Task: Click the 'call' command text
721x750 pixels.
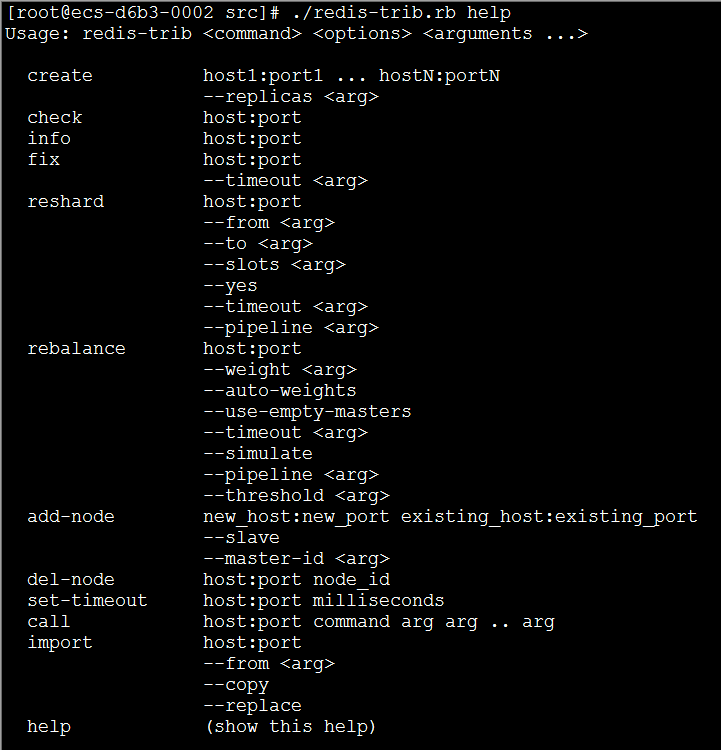Action: (49, 622)
